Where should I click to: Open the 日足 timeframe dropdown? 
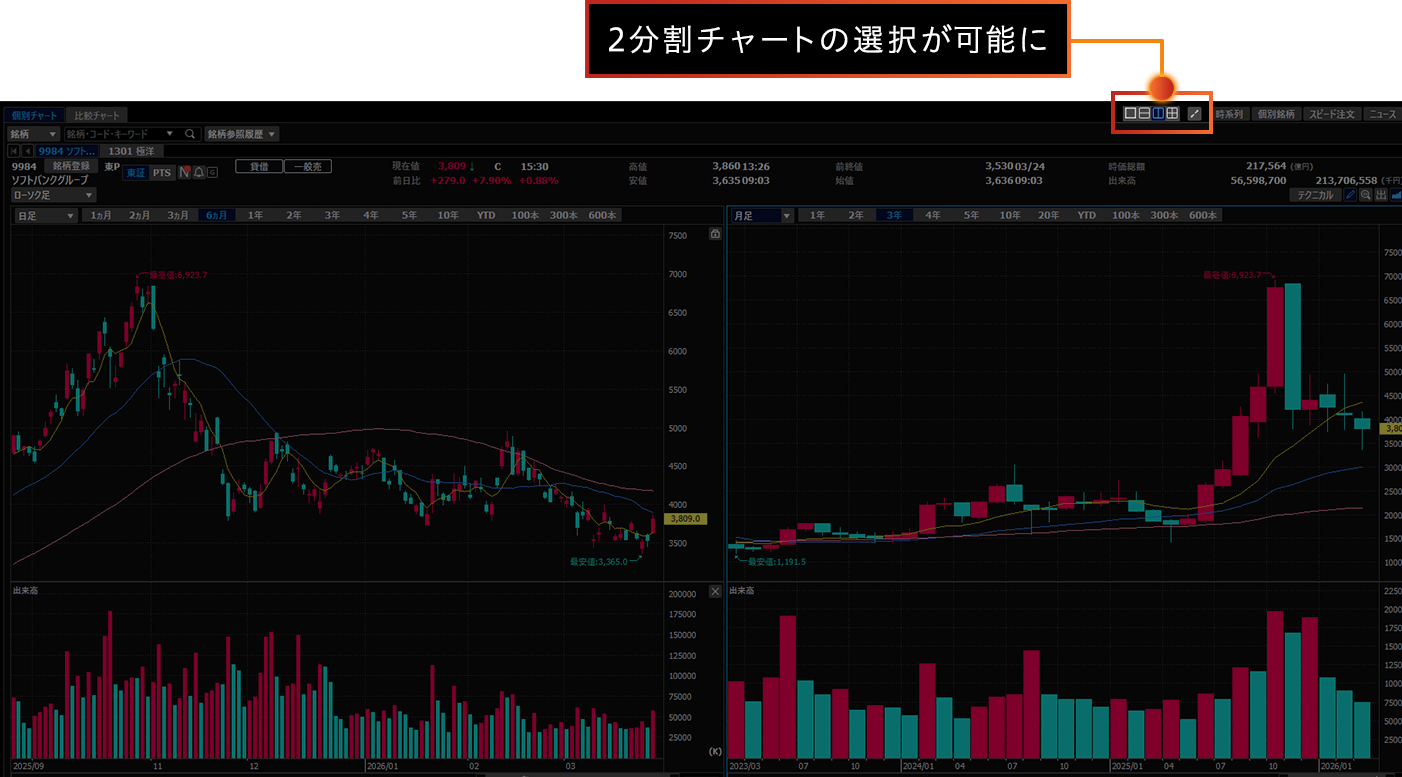45,215
